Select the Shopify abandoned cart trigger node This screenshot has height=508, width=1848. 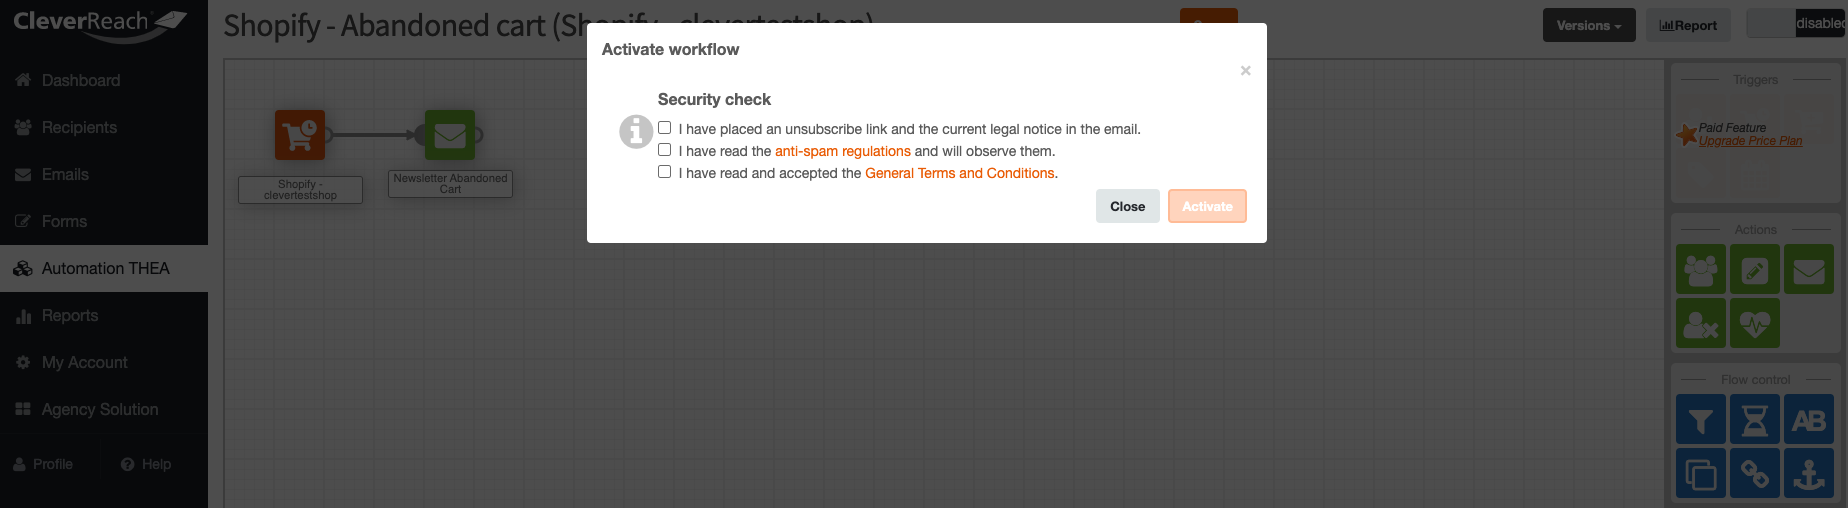[x=300, y=135]
